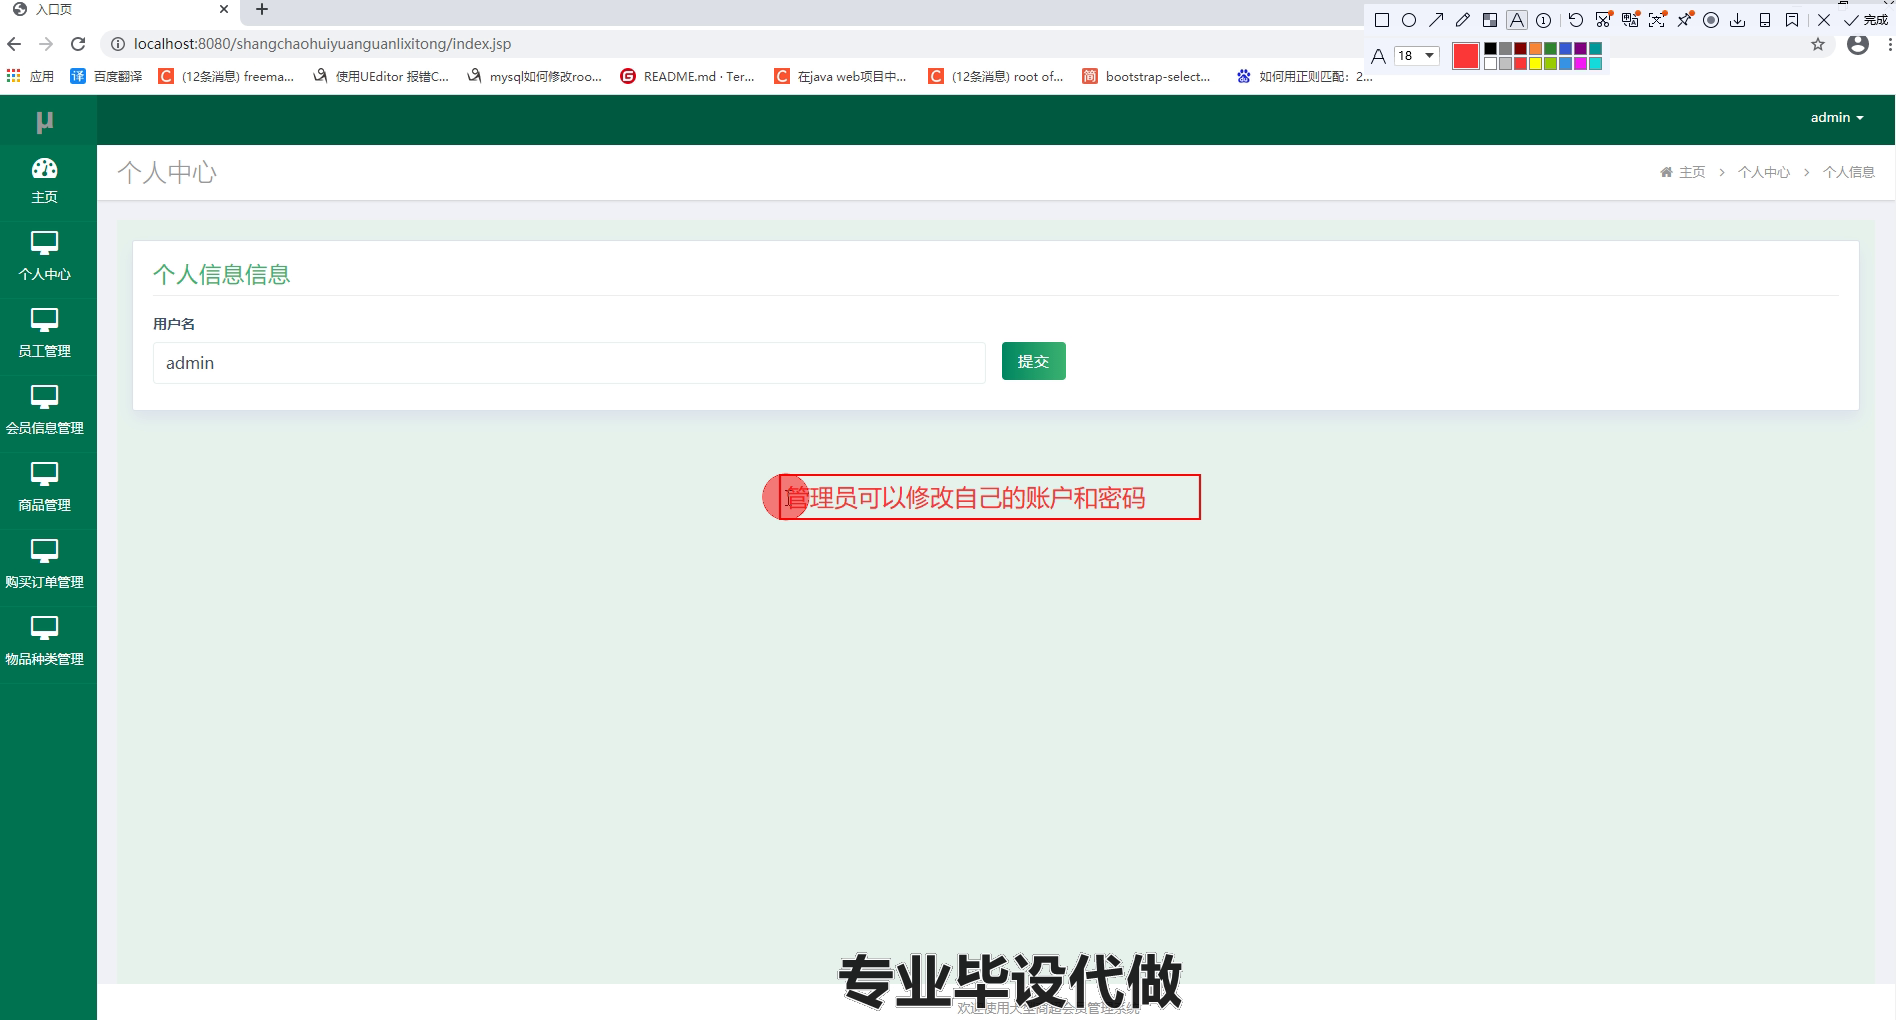Open 员工管理 in the sidebar

coord(45,334)
